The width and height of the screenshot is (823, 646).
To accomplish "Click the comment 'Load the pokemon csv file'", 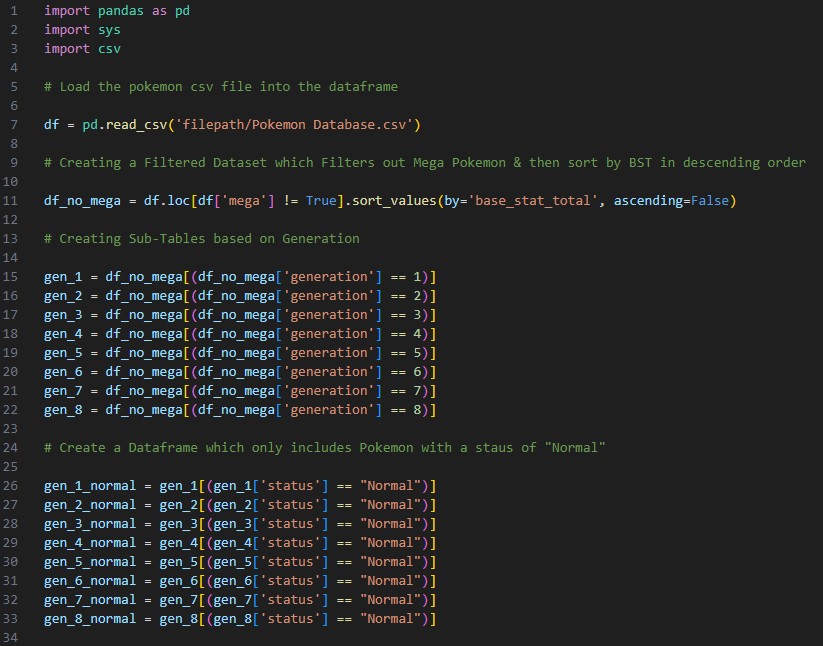I will click(220, 87).
